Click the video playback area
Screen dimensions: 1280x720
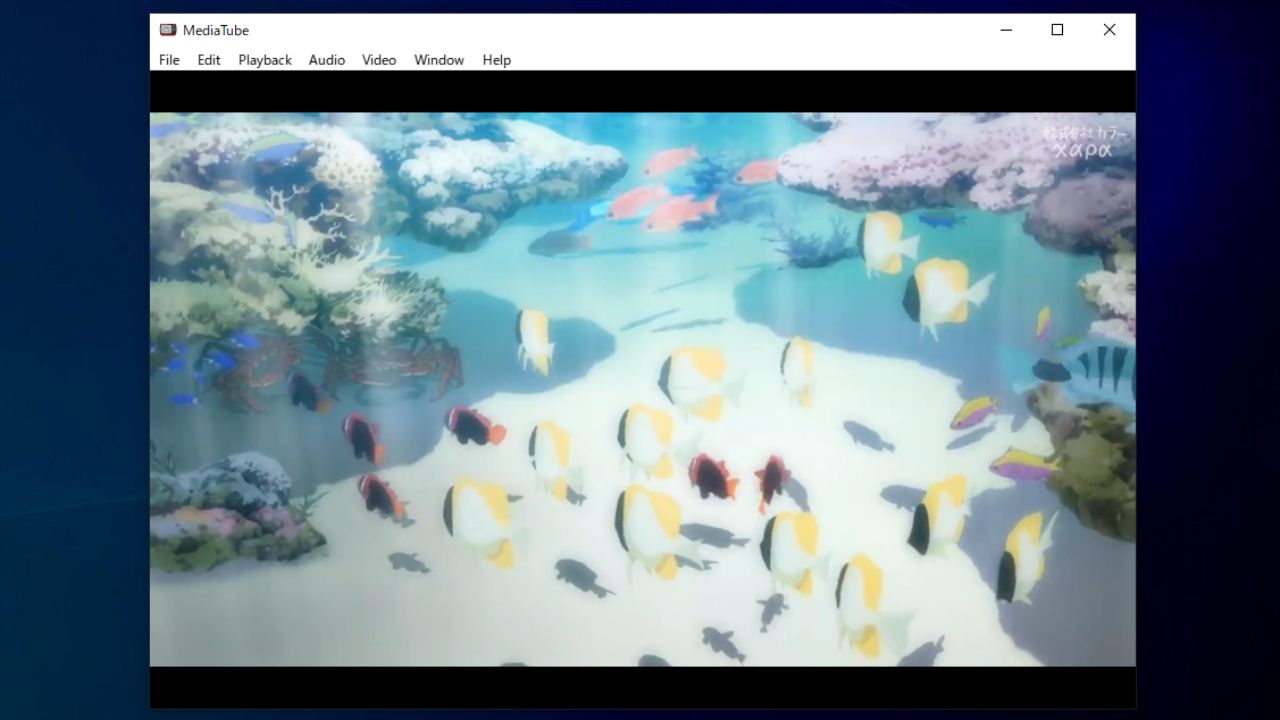click(x=643, y=389)
